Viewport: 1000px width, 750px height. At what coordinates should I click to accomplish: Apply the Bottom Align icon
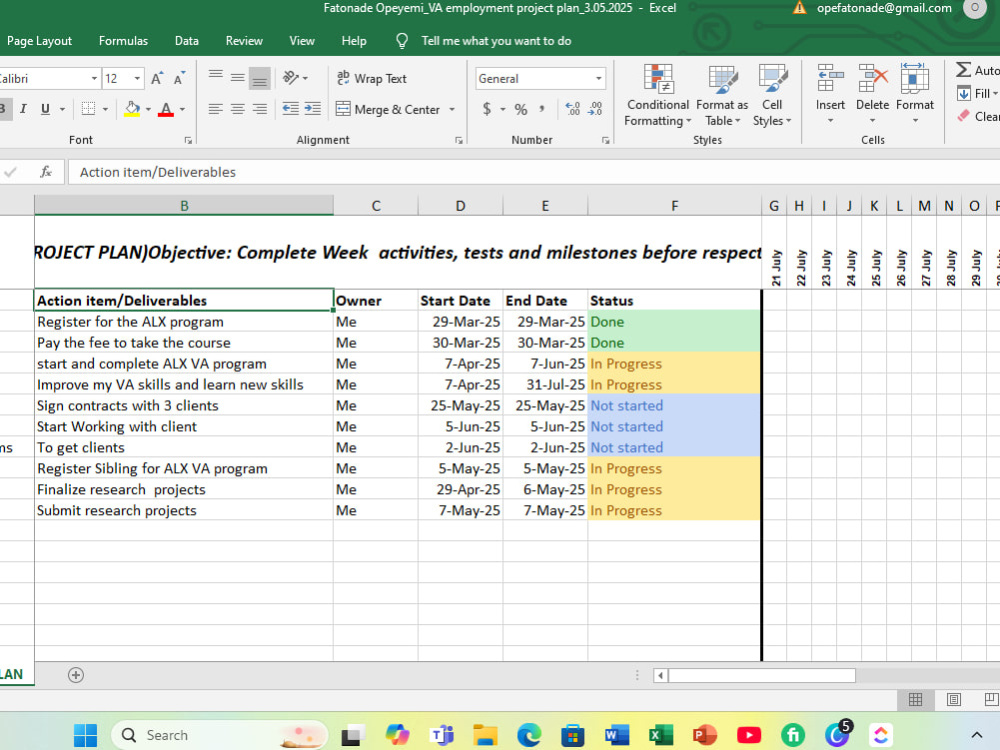260,78
